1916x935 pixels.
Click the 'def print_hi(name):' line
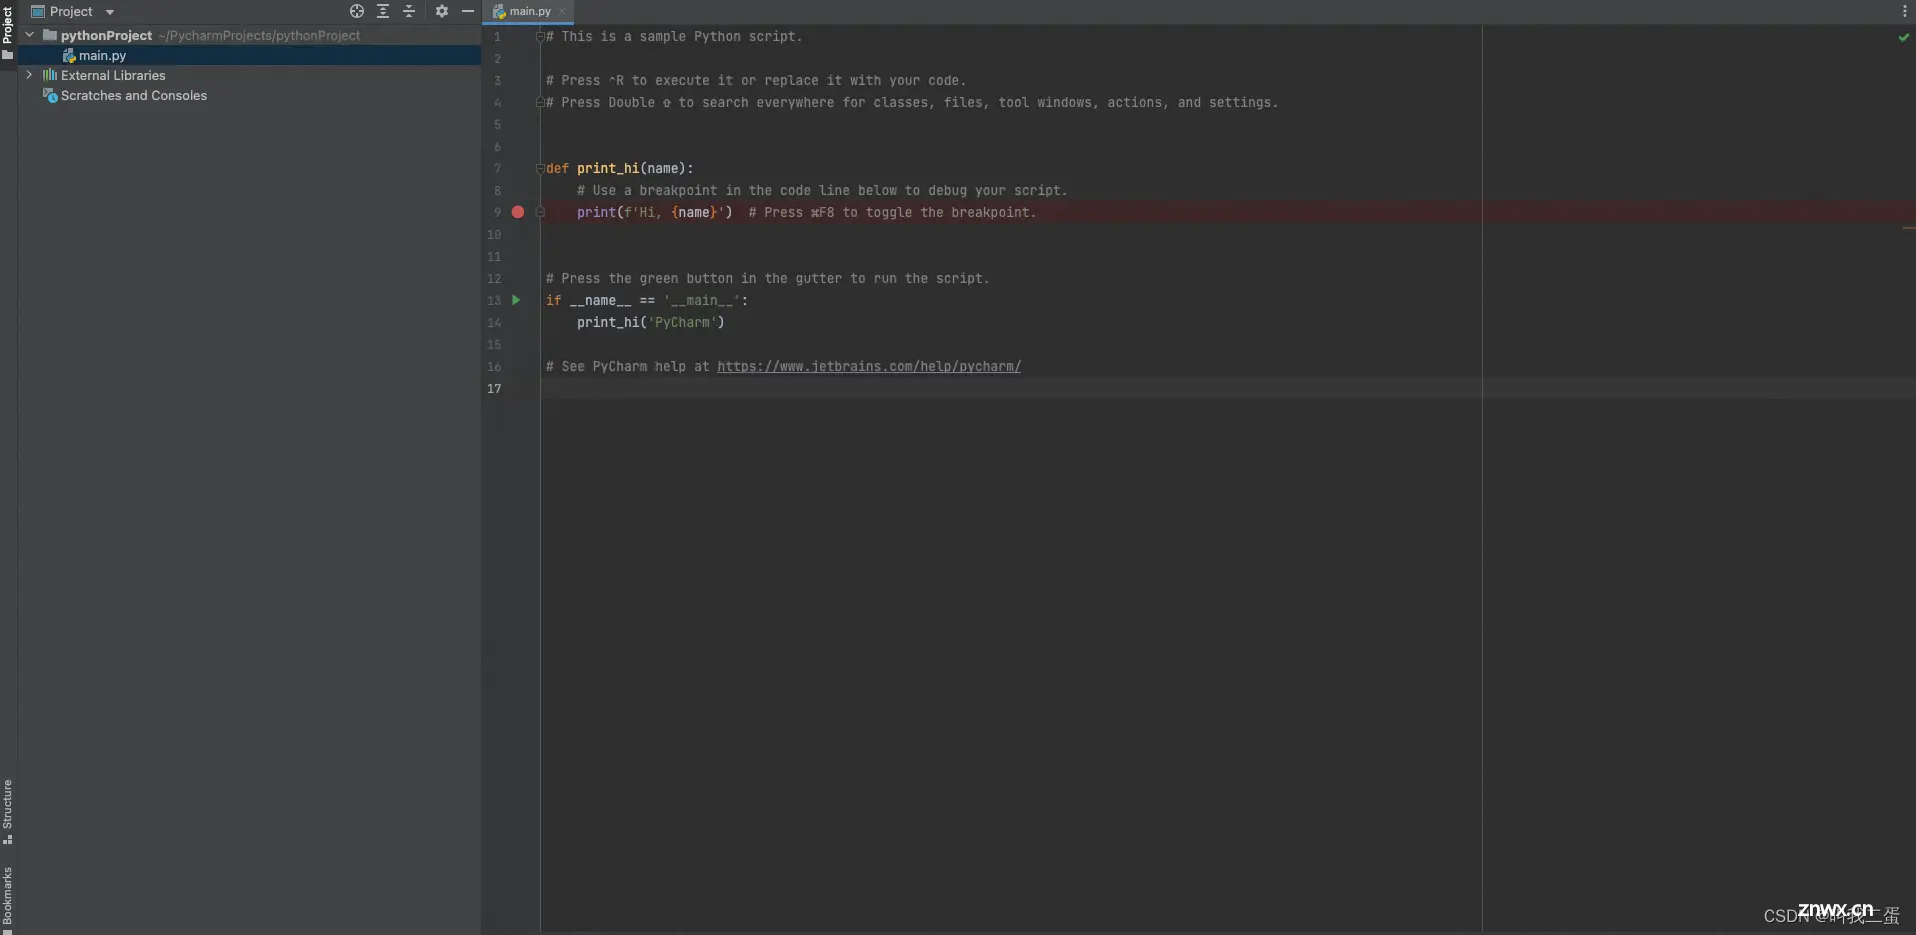tap(619, 169)
